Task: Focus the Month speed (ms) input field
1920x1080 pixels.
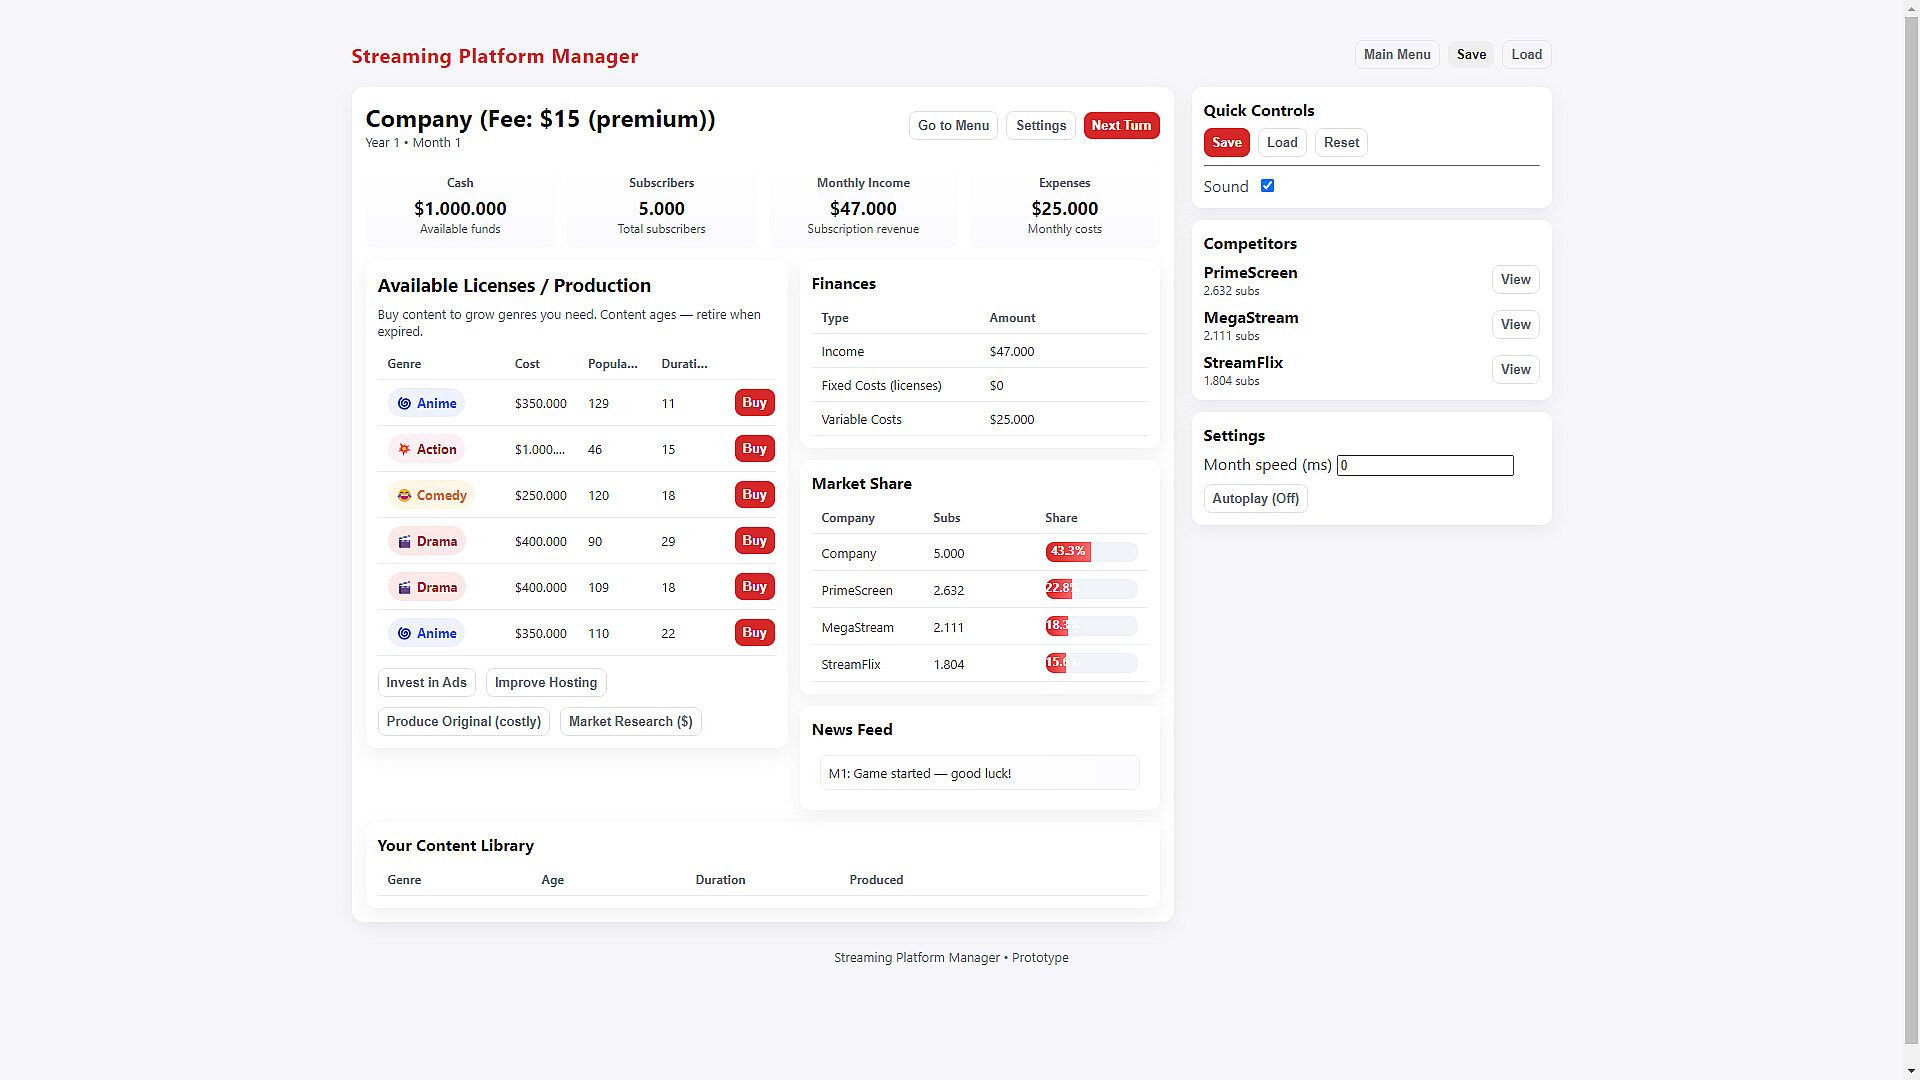Action: point(1424,465)
